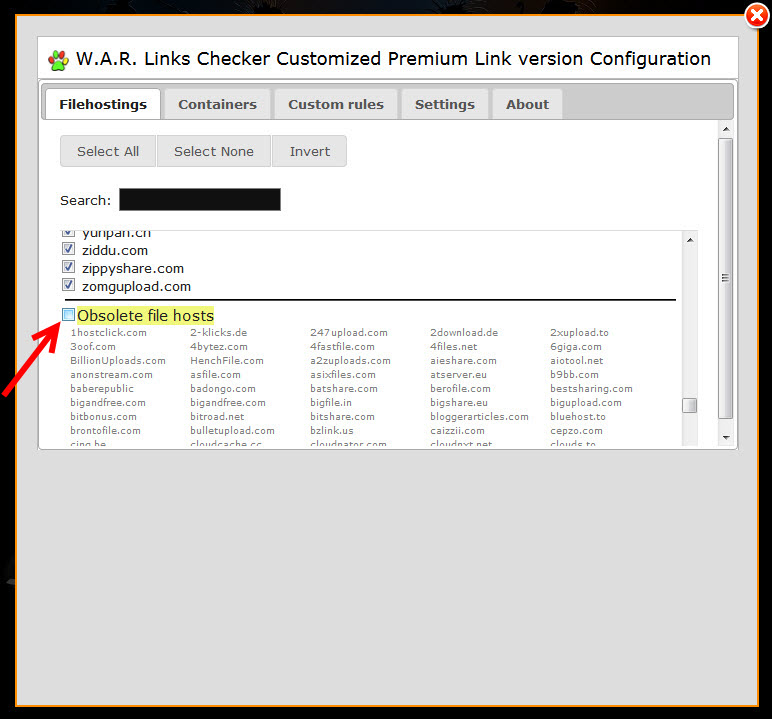Click the aieshare.com entry
Screen dimensions: 772x719
click(463, 360)
